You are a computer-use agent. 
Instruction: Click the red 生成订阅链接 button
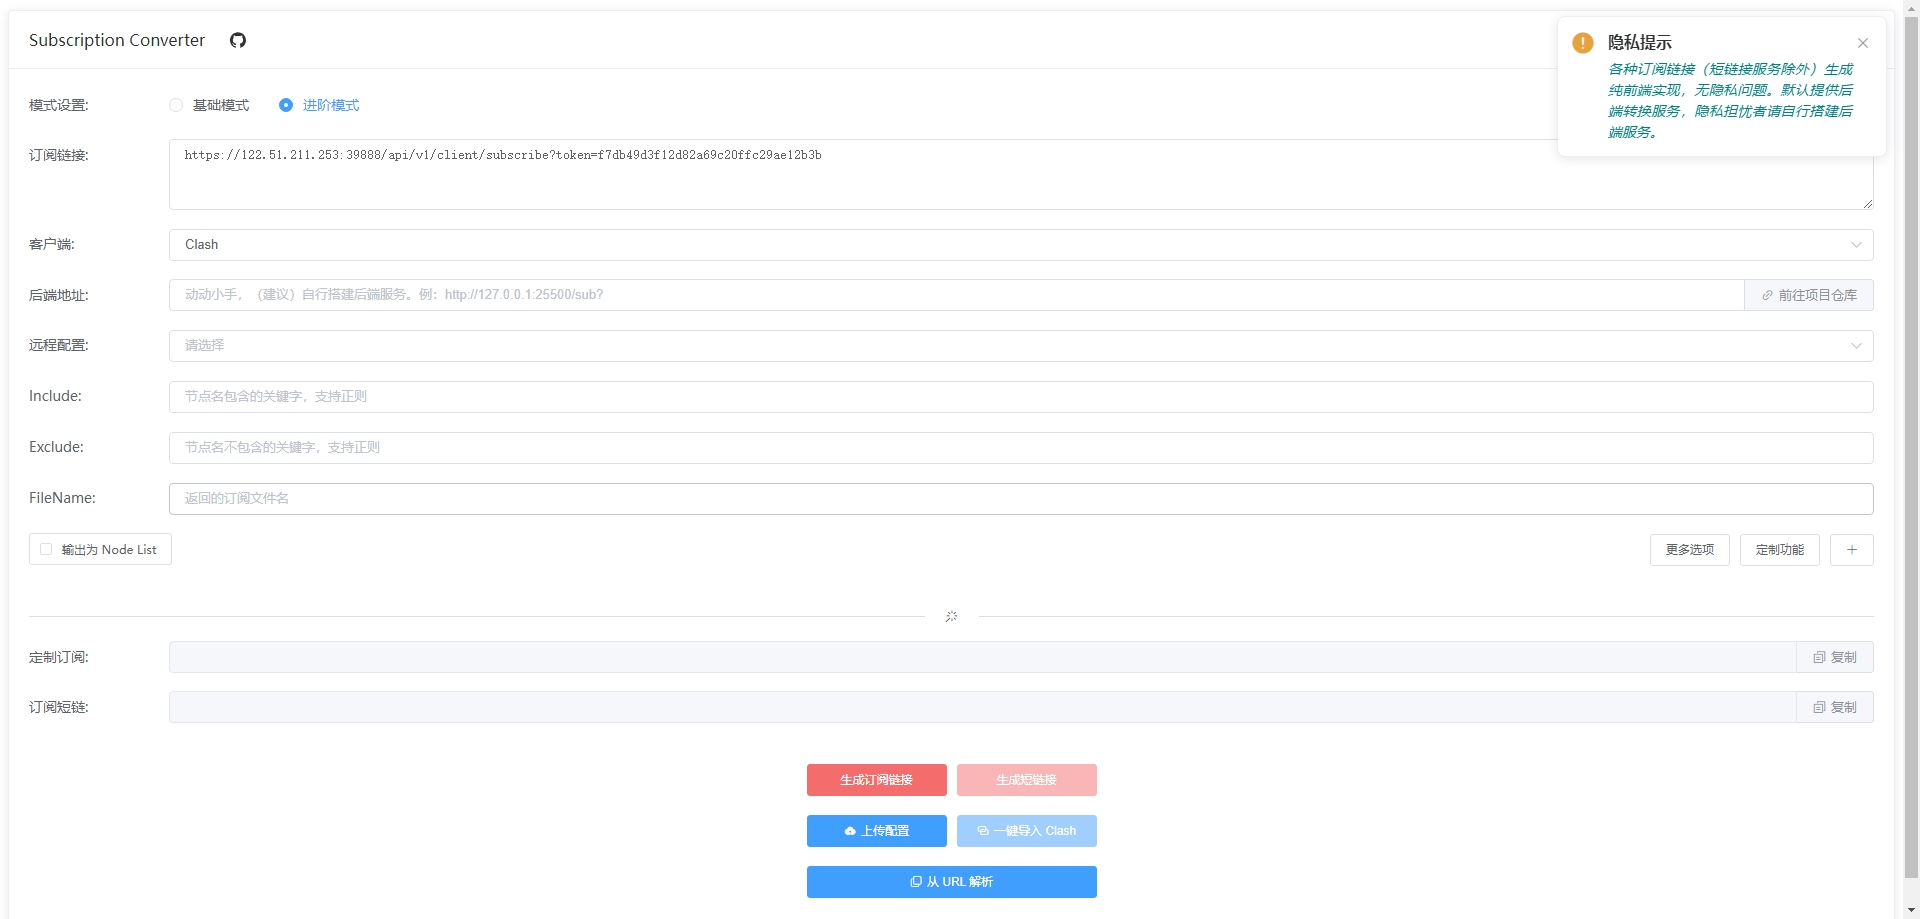click(877, 780)
